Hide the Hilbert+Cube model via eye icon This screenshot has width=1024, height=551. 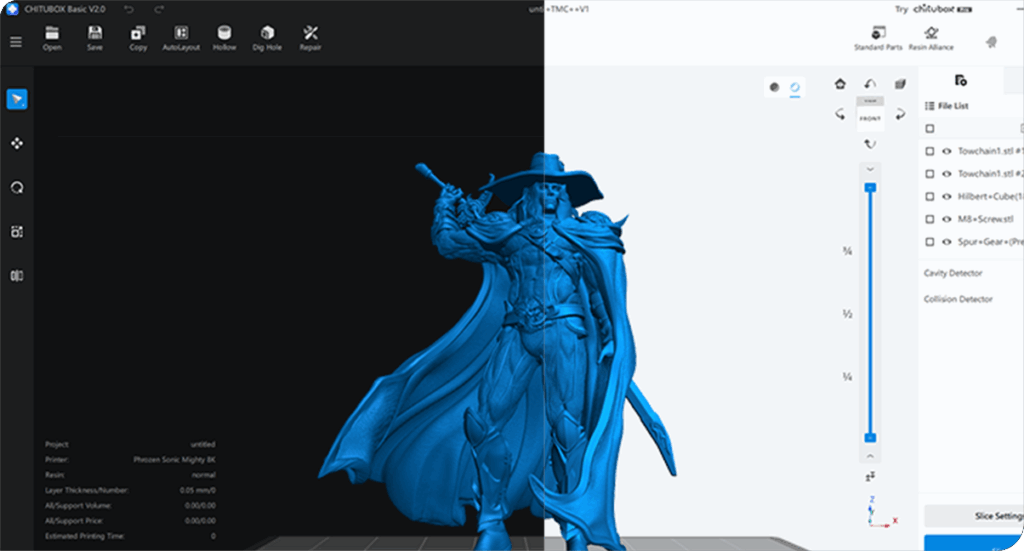(946, 197)
